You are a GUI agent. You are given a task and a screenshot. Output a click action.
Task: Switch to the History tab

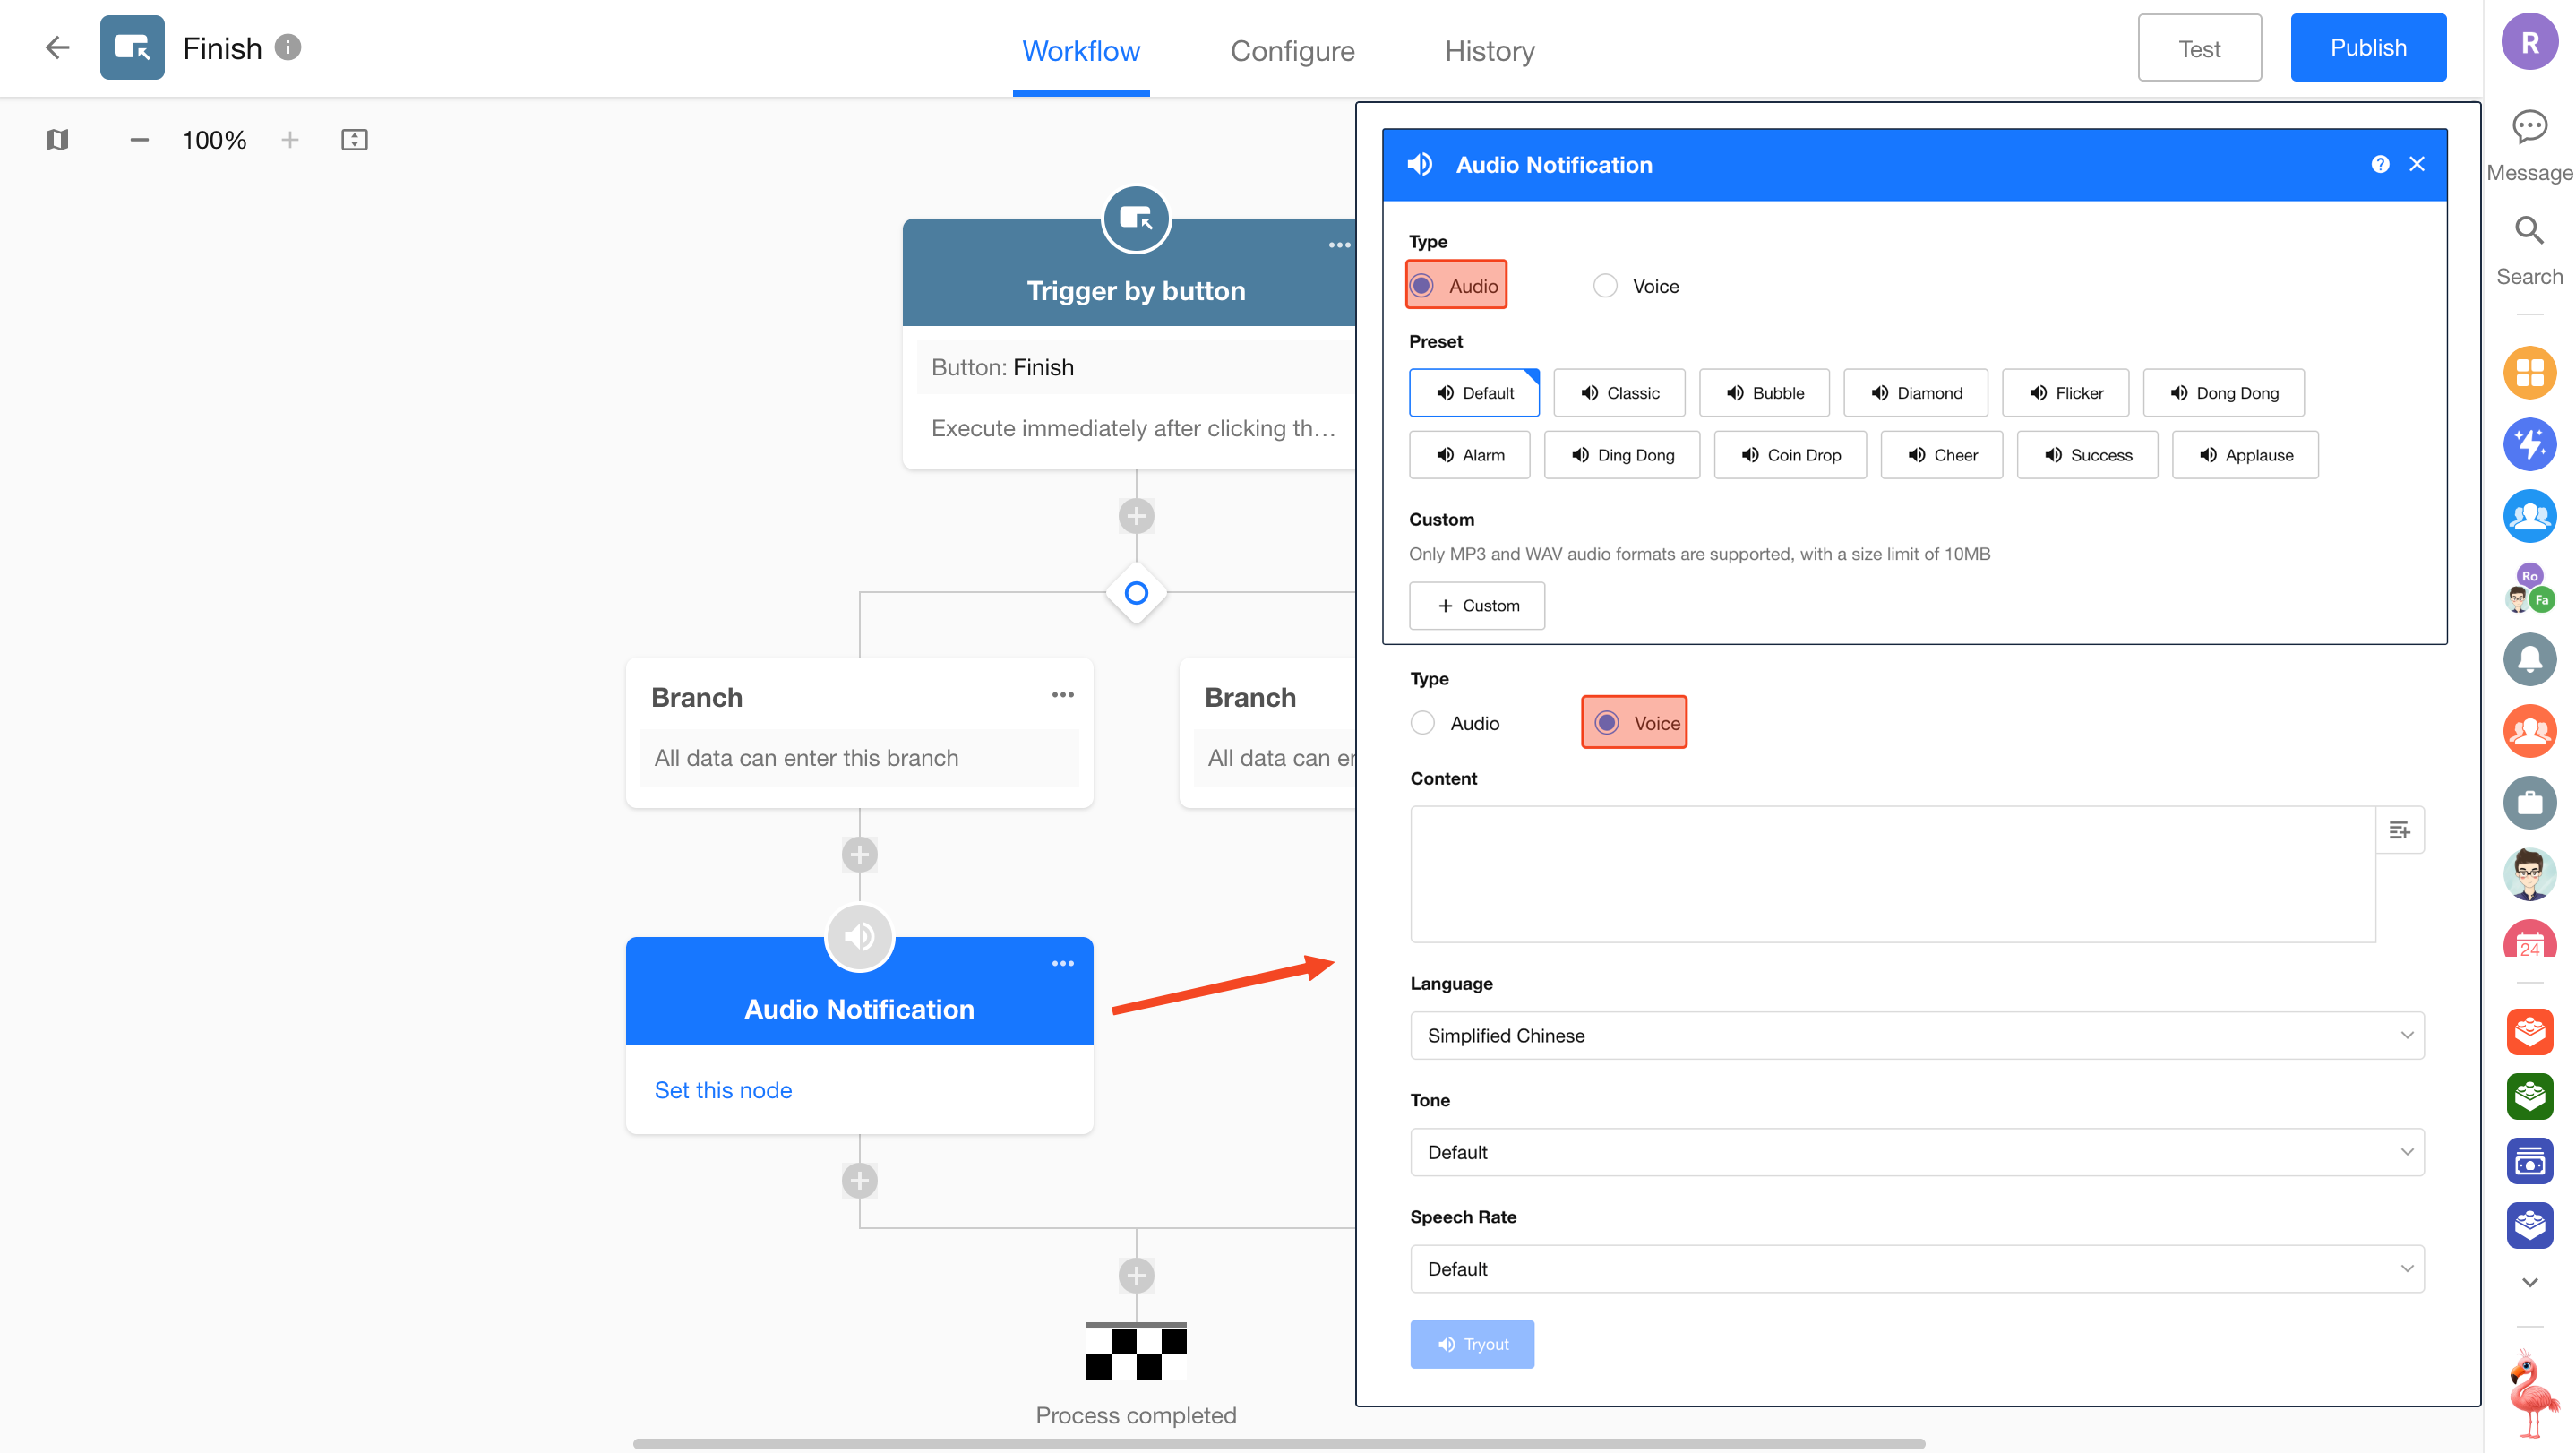(x=1489, y=51)
